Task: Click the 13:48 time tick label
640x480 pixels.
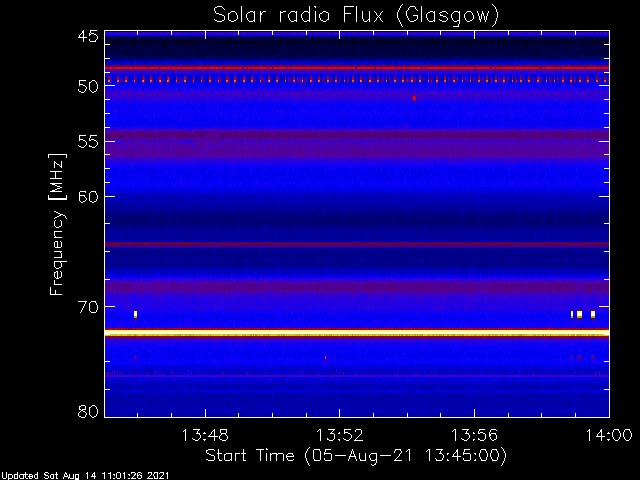Action: pyautogui.click(x=205, y=435)
